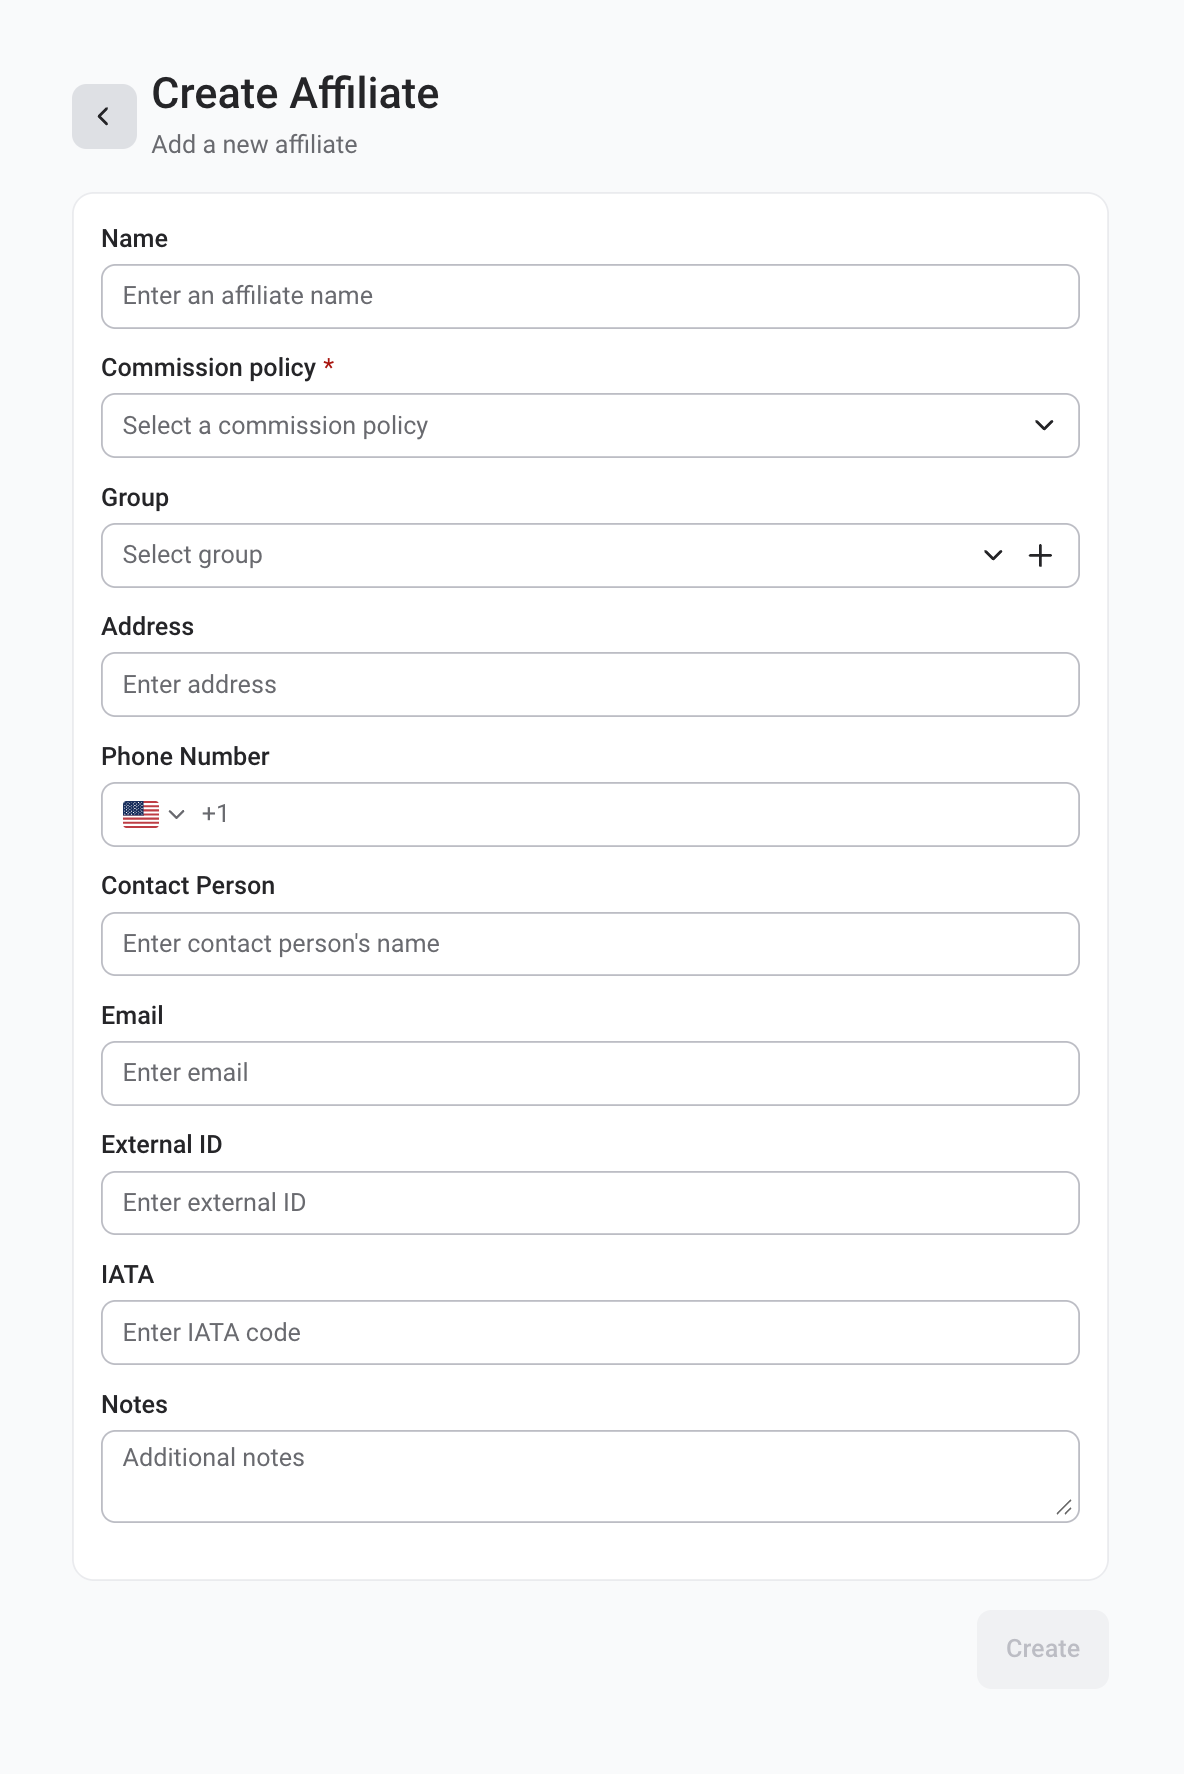The height and width of the screenshot is (1774, 1184).
Task: Open the phone country code chevron
Action: tap(177, 814)
